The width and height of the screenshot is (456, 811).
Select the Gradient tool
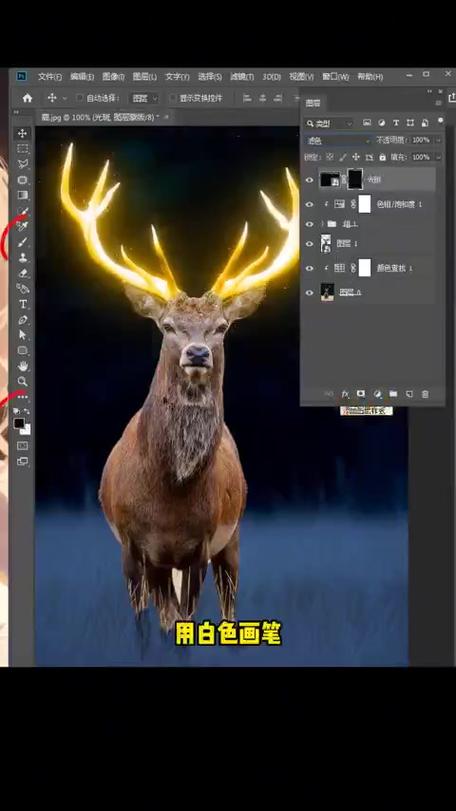click(22, 196)
